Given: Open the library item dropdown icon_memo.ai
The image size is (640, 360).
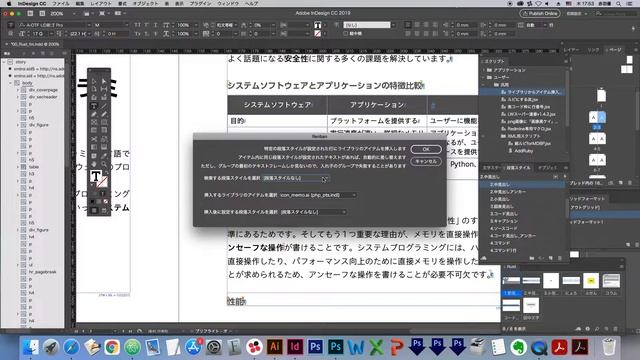Looking at the screenshot, I should pos(318,195).
